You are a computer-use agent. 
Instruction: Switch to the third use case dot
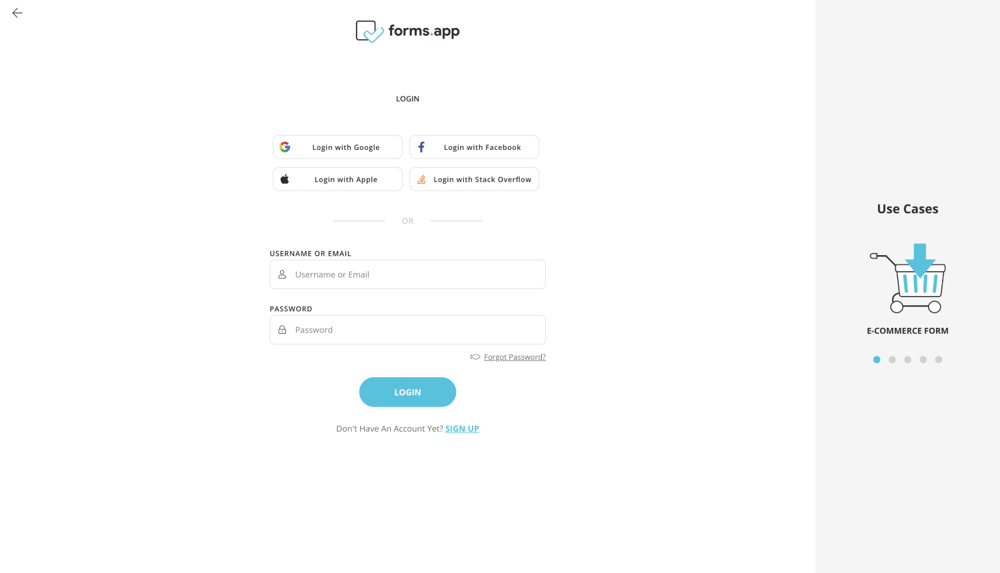point(908,360)
